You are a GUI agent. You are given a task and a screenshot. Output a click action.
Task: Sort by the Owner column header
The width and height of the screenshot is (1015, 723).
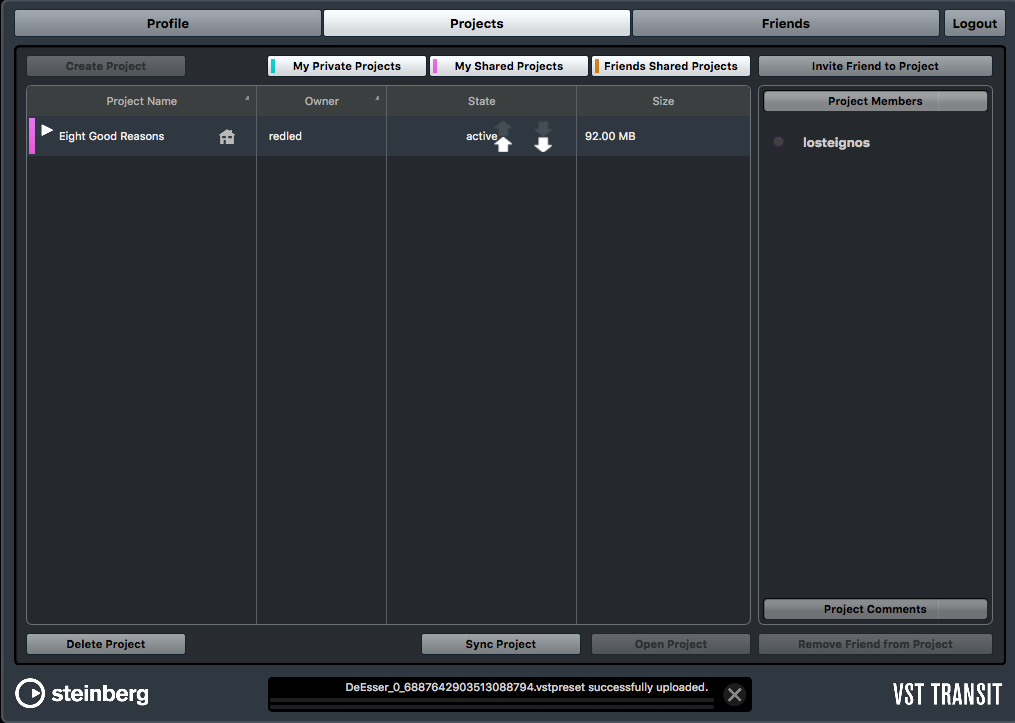(322, 101)
